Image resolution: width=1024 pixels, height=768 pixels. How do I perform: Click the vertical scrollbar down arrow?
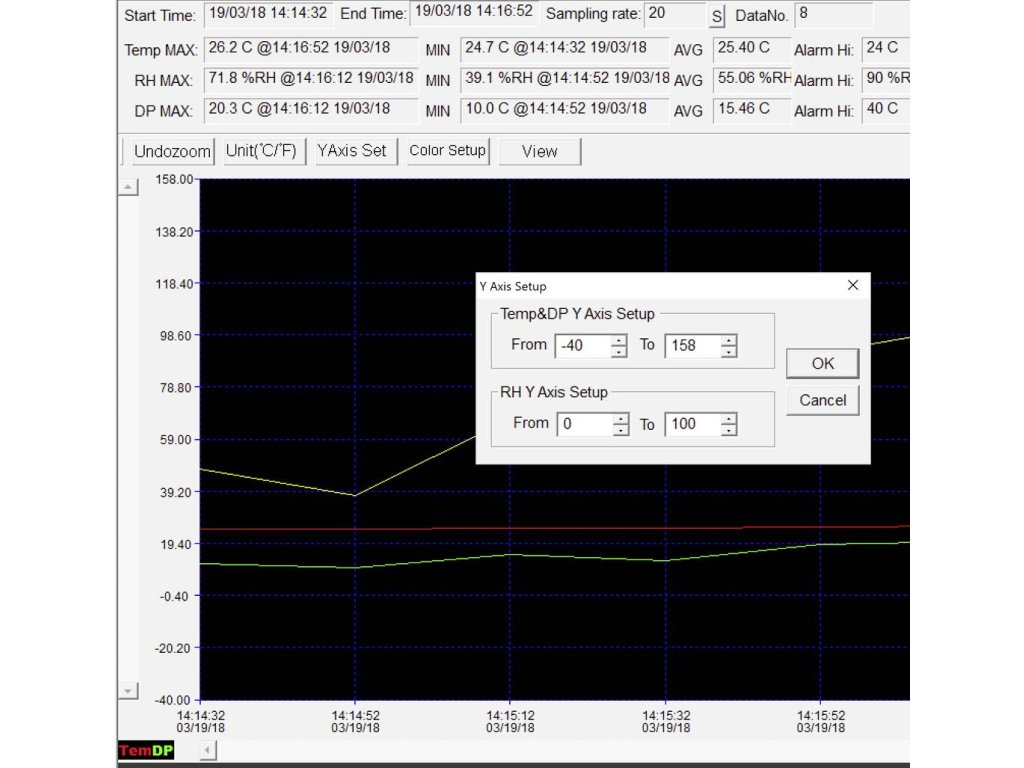[128, 691]
